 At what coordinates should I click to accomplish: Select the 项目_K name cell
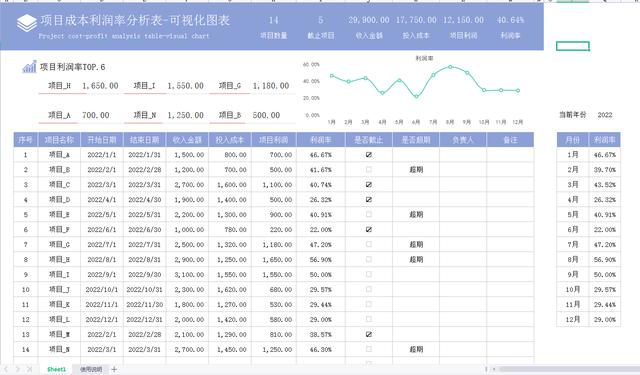[x=59, y=304]
